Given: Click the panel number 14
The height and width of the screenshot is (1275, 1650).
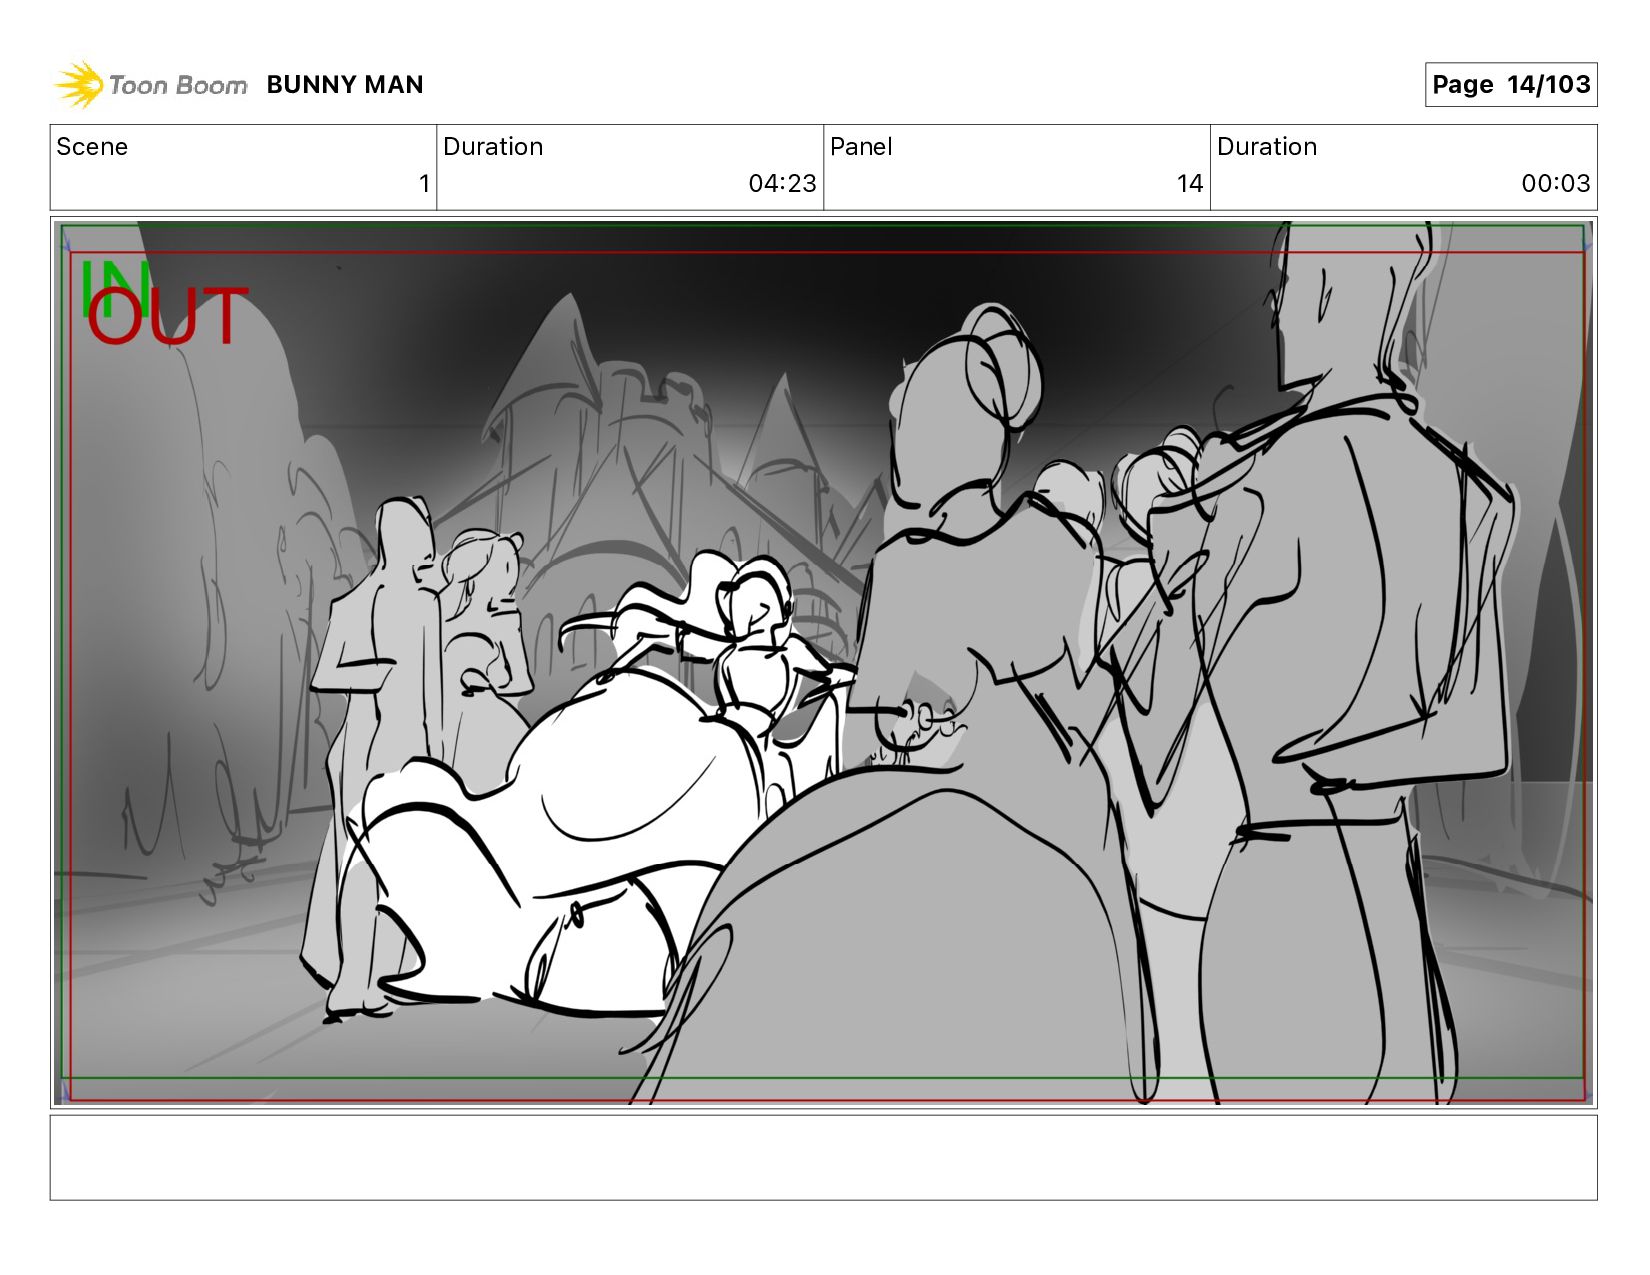Looking at the screenshot, I should coord(1189,184).
